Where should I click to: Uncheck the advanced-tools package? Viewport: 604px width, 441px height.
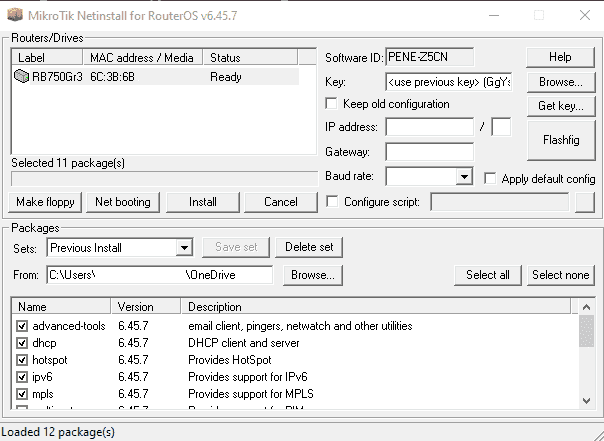pos(23,326)
